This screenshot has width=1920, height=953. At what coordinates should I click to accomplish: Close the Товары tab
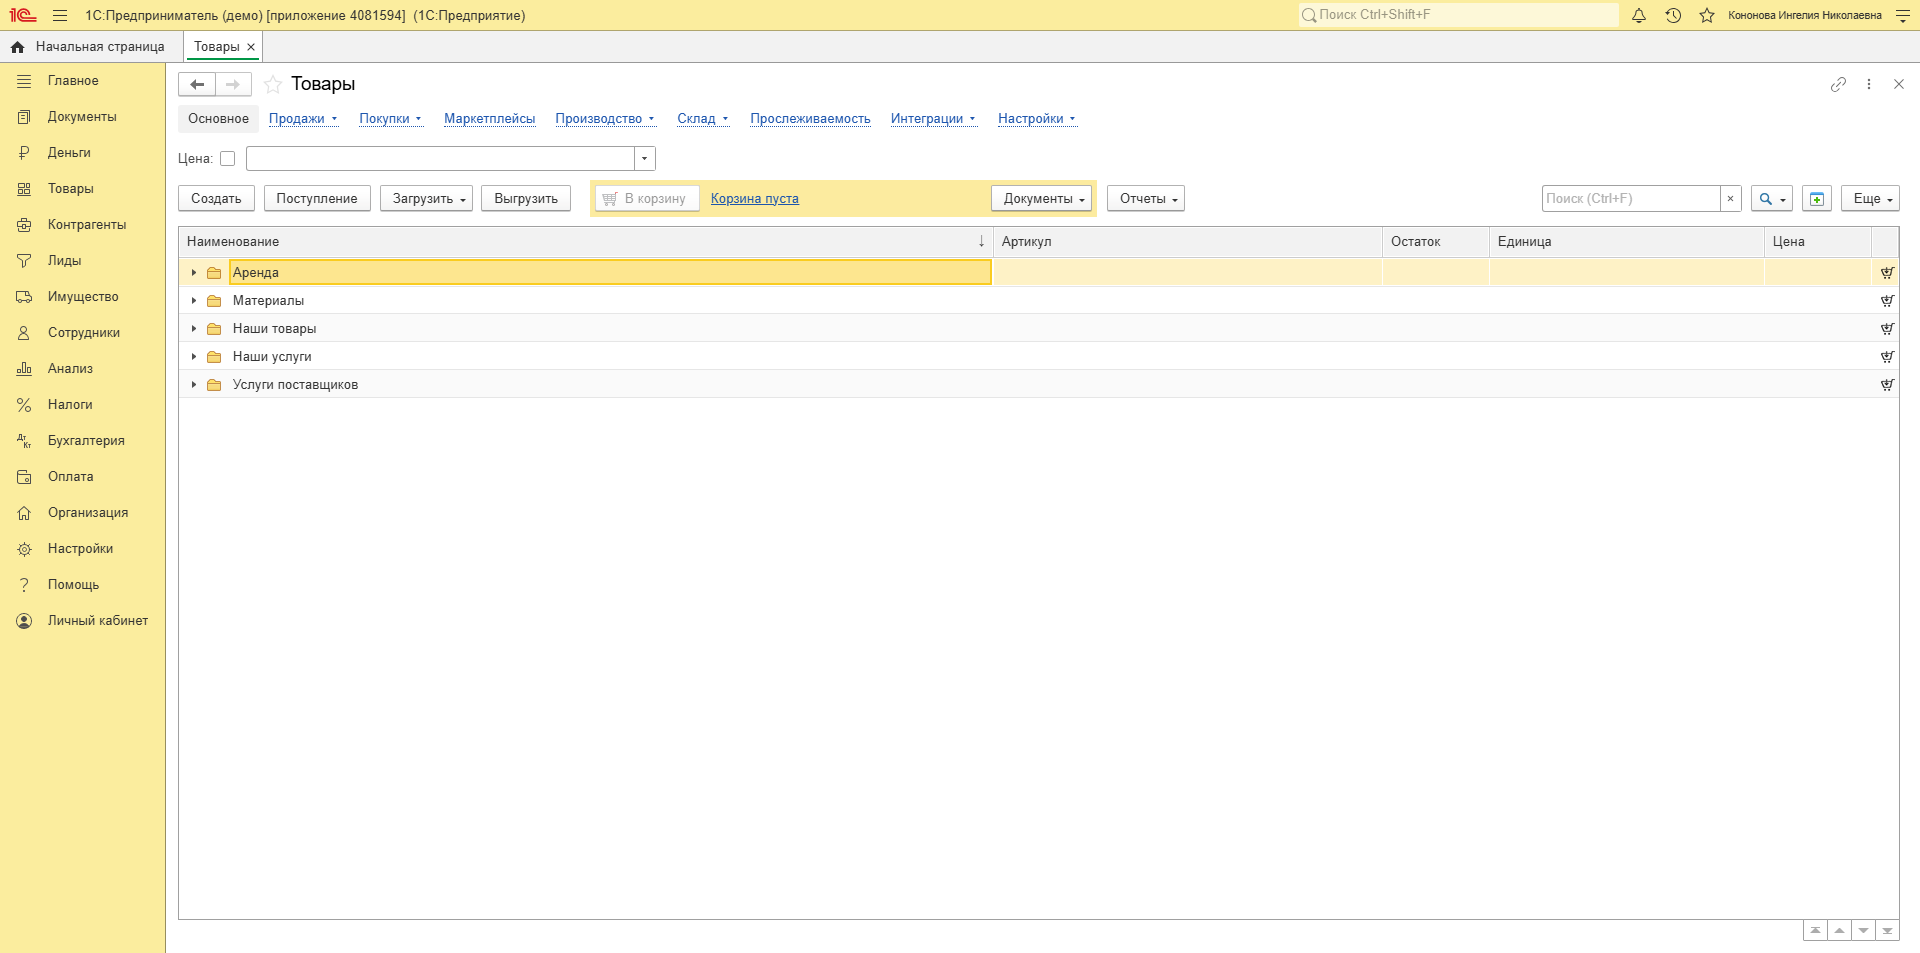[251, 47]
